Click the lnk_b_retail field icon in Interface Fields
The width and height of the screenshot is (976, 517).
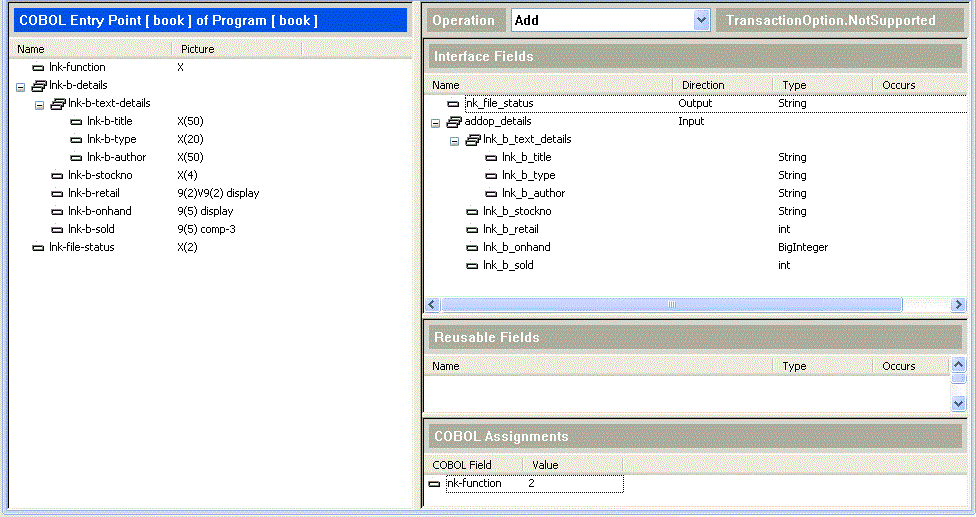pos(472,230)
